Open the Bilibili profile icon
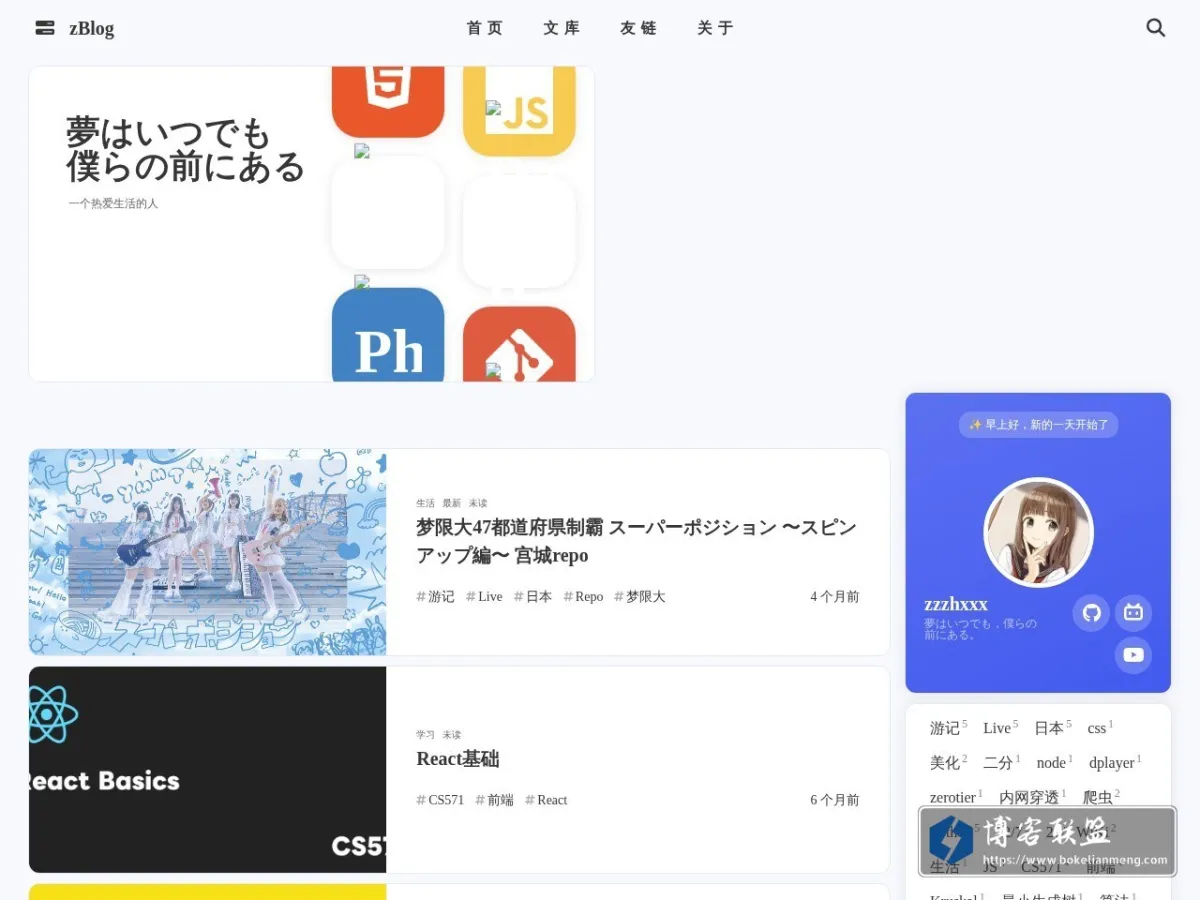The width and height of the screenshot is (1200, 900). (x=1133, y=613)
